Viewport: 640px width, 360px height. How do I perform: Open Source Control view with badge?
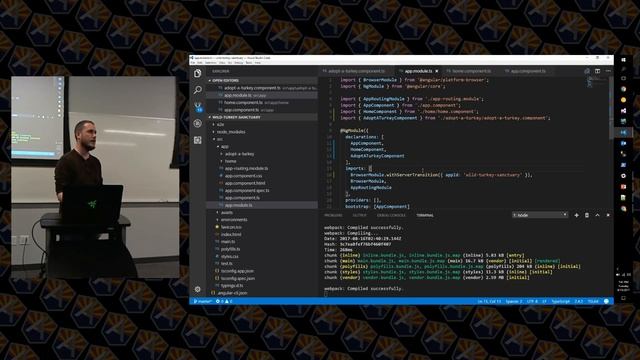198,107
